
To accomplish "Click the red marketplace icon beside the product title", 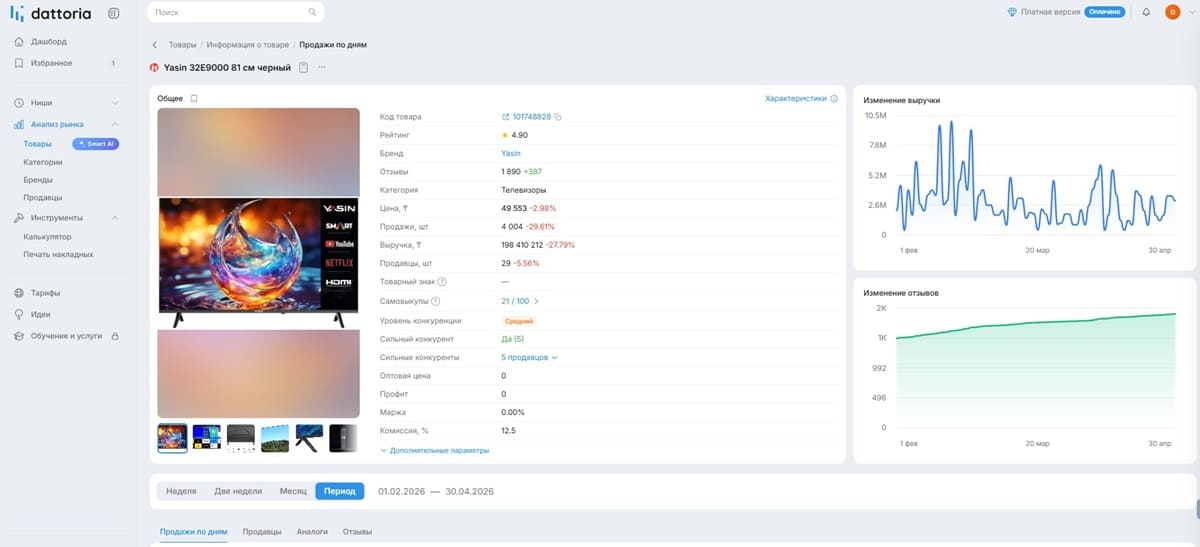I will pos(154,68).
